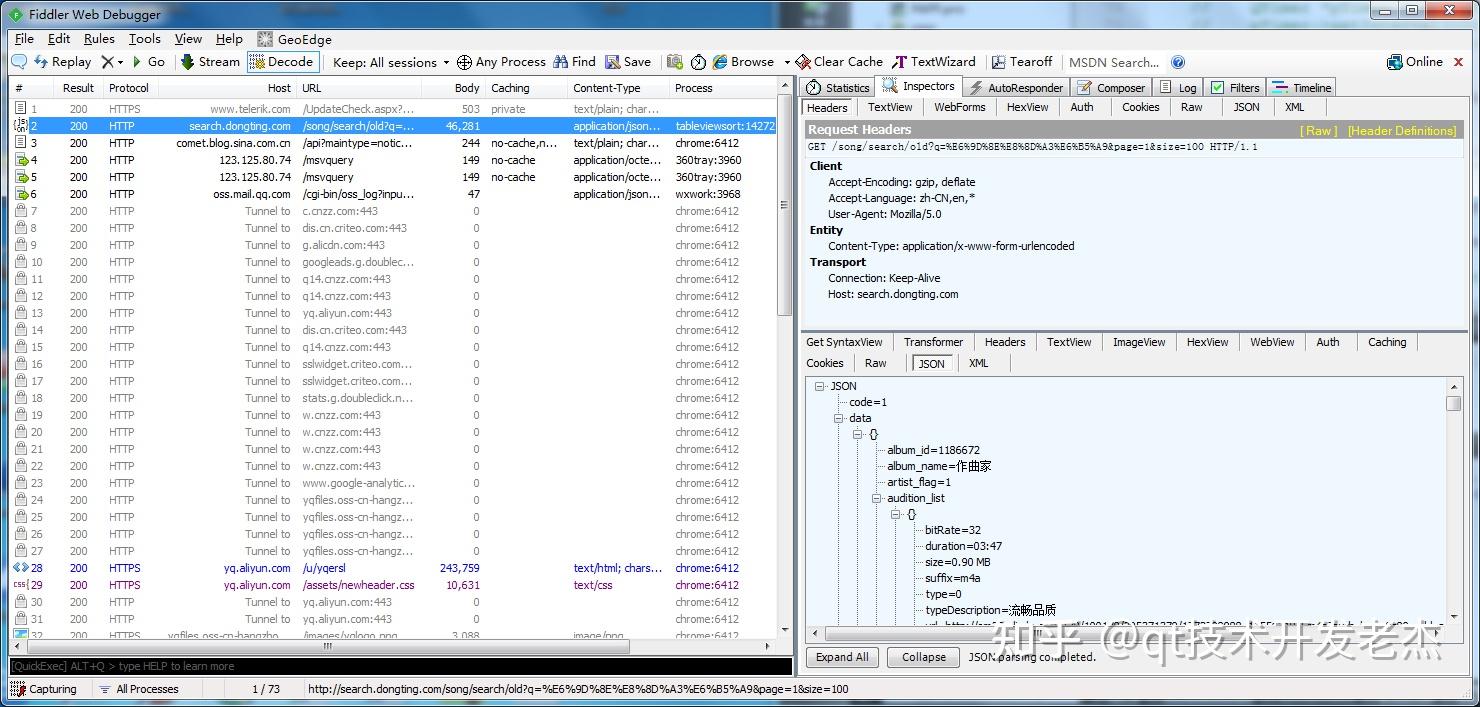The image size is (1480, 707).
Task: Click the Replay sessions toolbar button
Action: coord(62,62)
